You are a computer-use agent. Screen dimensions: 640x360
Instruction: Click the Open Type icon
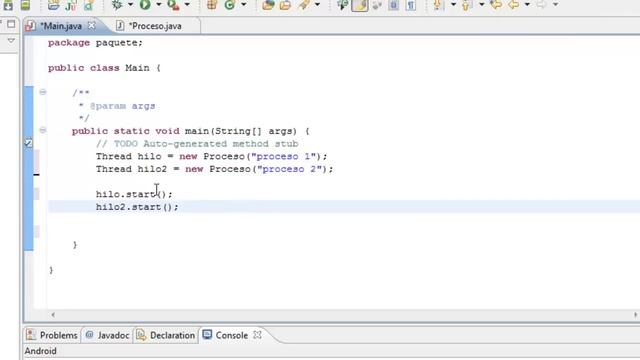[268, 5]
